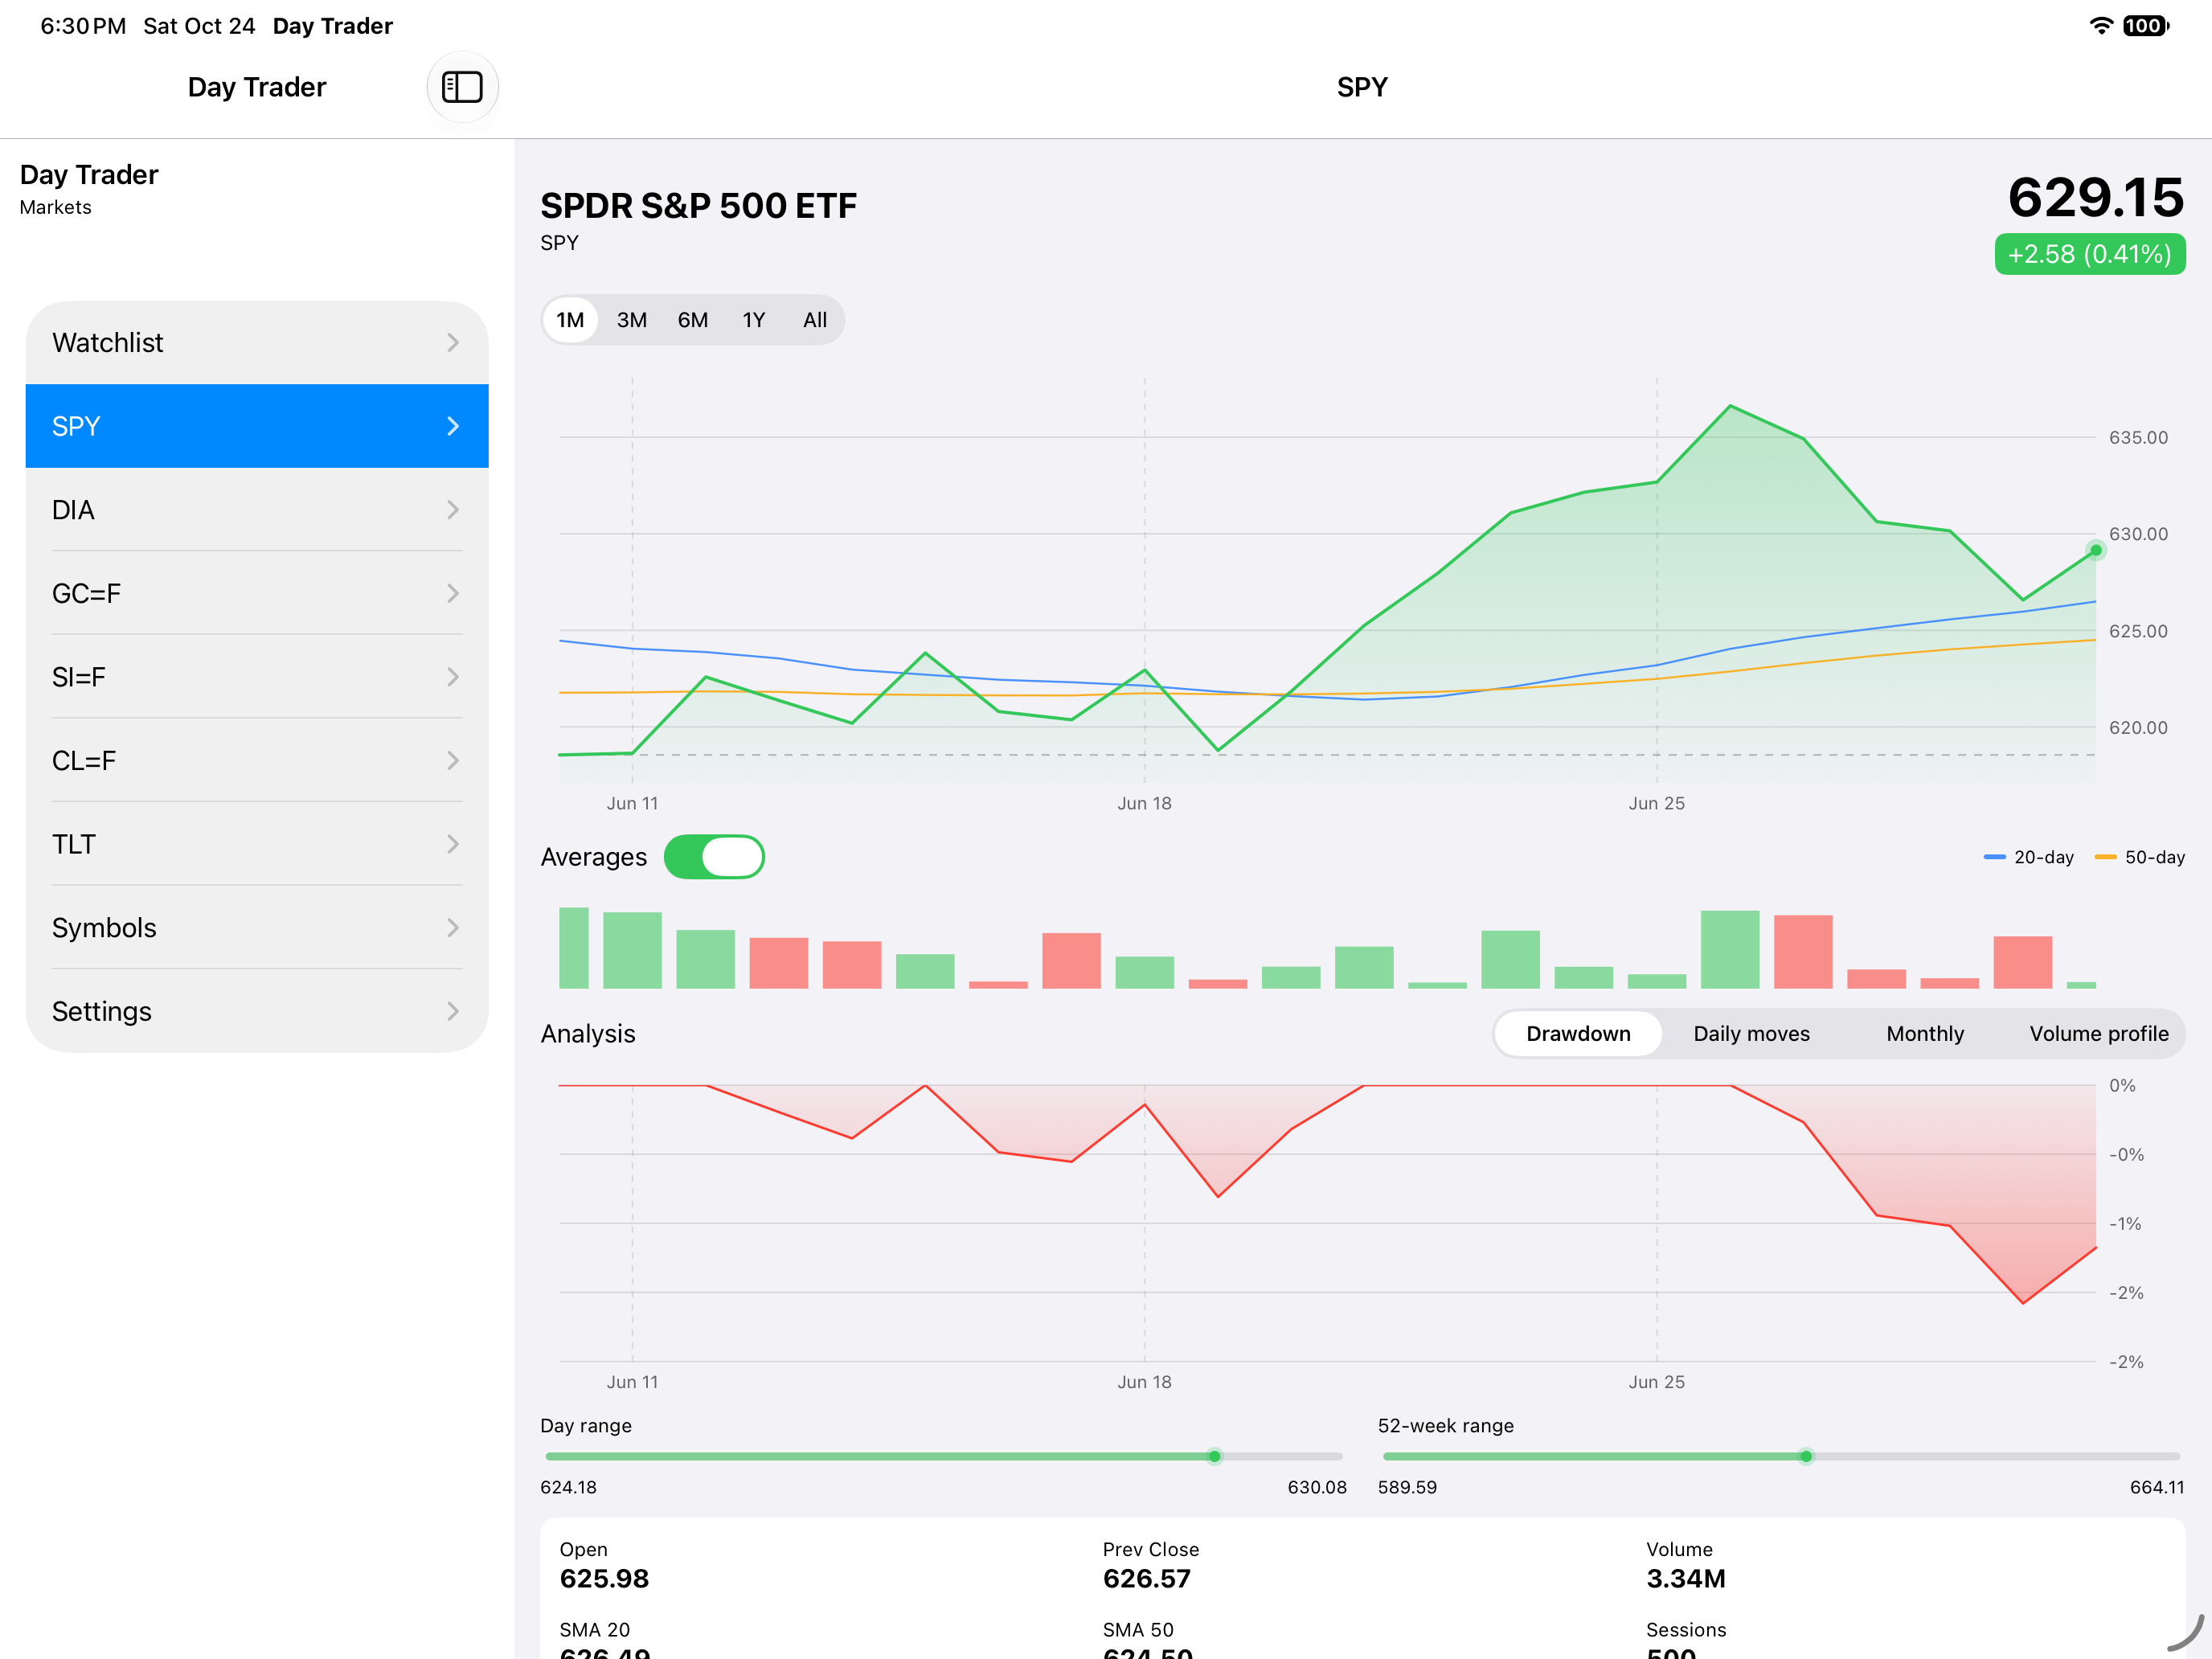Select the All time range

point(815,320)
